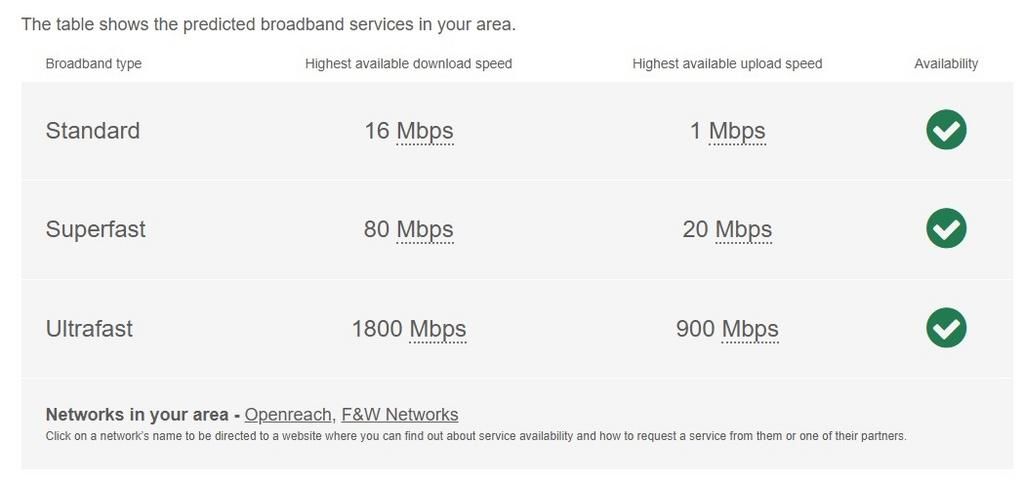Click the Mbps unit after 1800
This screenshot has width=1024, height=483.
[438, 329]
